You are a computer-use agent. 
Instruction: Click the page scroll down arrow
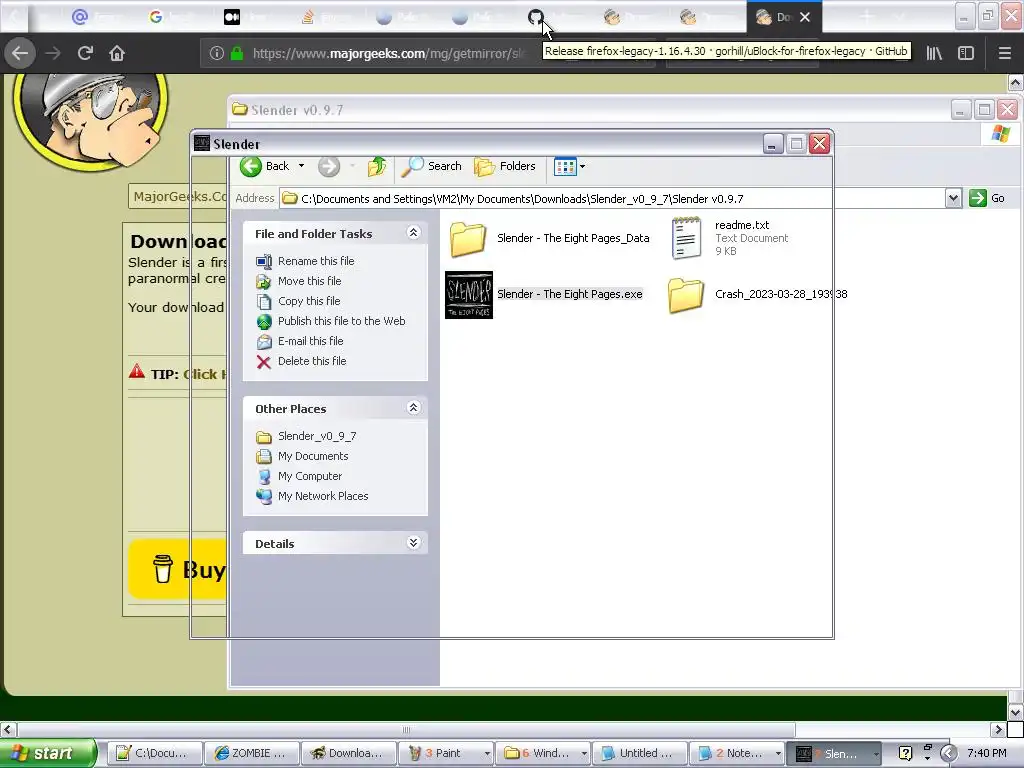pos(1016,712)
